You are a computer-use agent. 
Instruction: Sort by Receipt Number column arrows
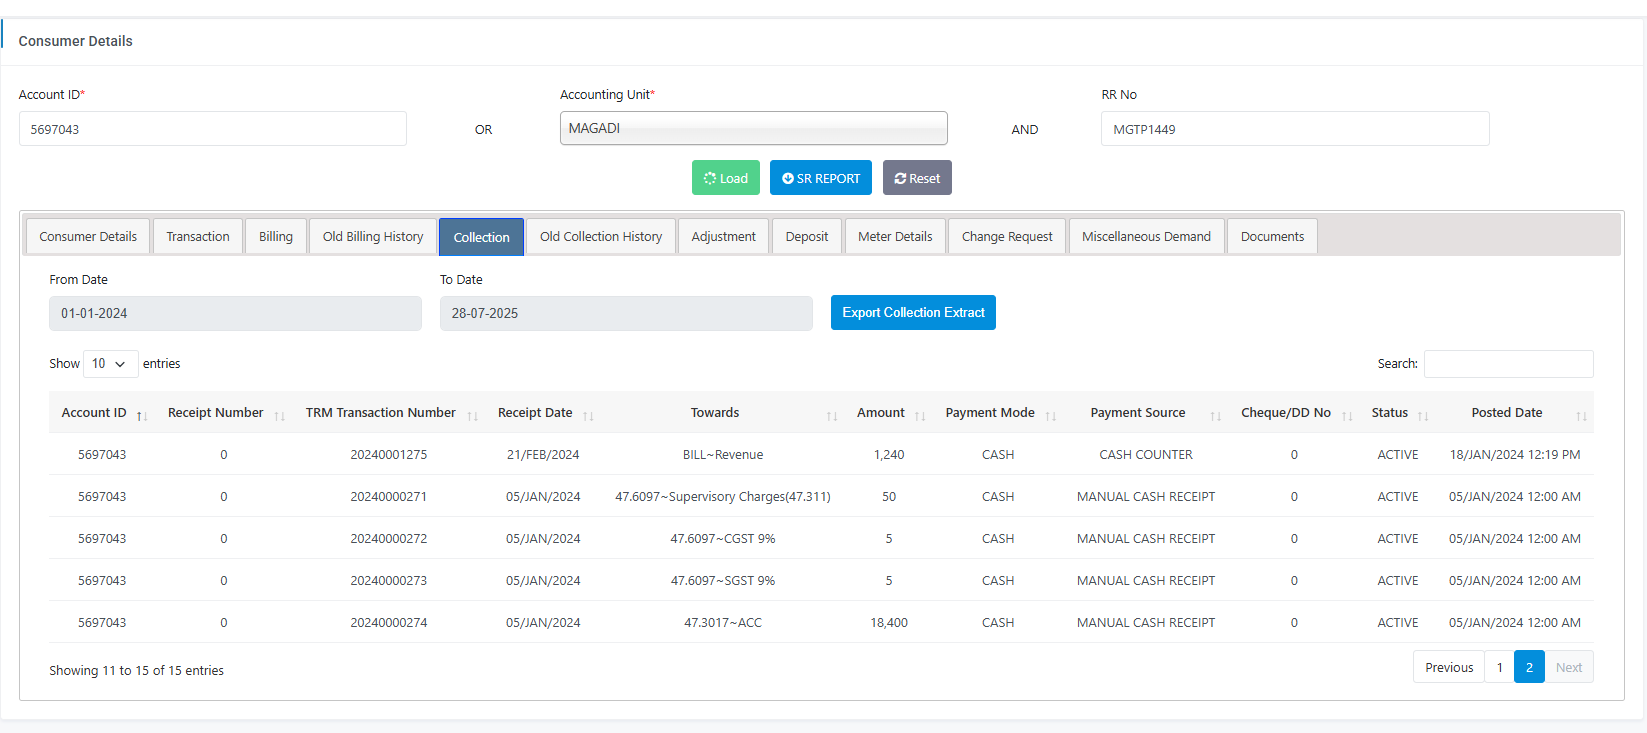[x=279, y=415]
